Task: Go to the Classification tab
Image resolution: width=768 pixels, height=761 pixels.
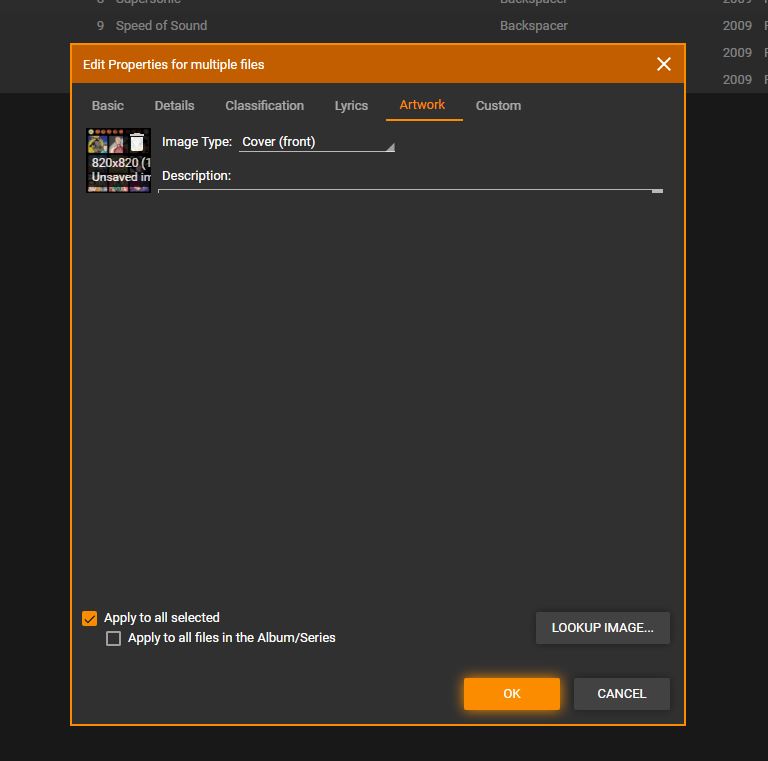Action: coord(264,105)
